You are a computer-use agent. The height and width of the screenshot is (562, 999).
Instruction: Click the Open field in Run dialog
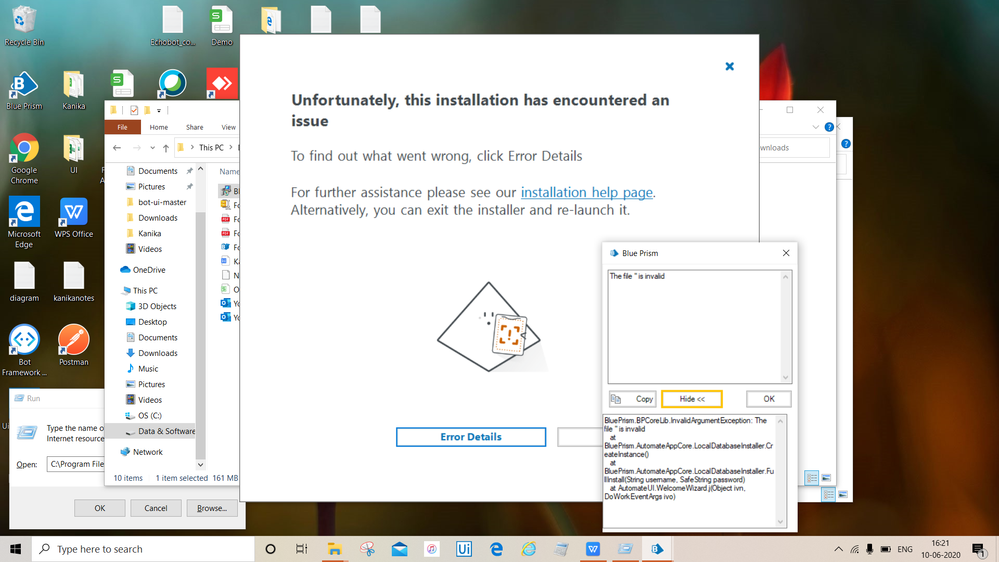tap(76, 464)
